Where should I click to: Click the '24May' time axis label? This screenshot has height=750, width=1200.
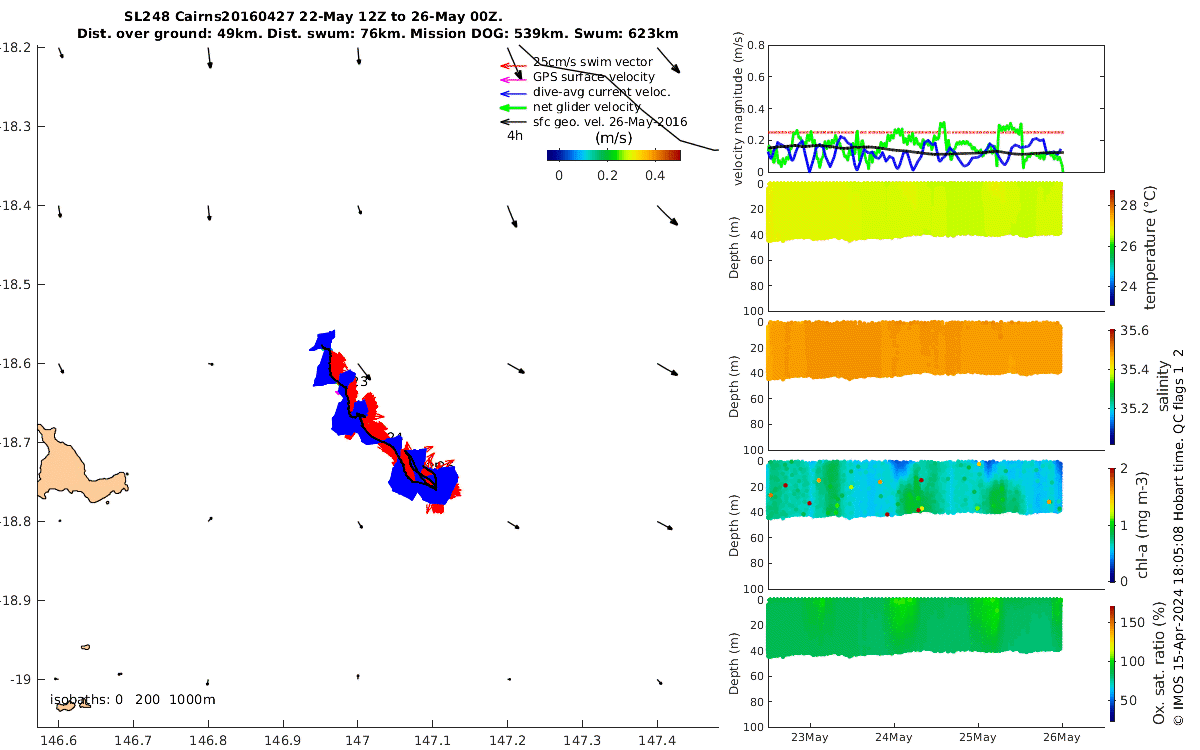(x=893, y=738)
